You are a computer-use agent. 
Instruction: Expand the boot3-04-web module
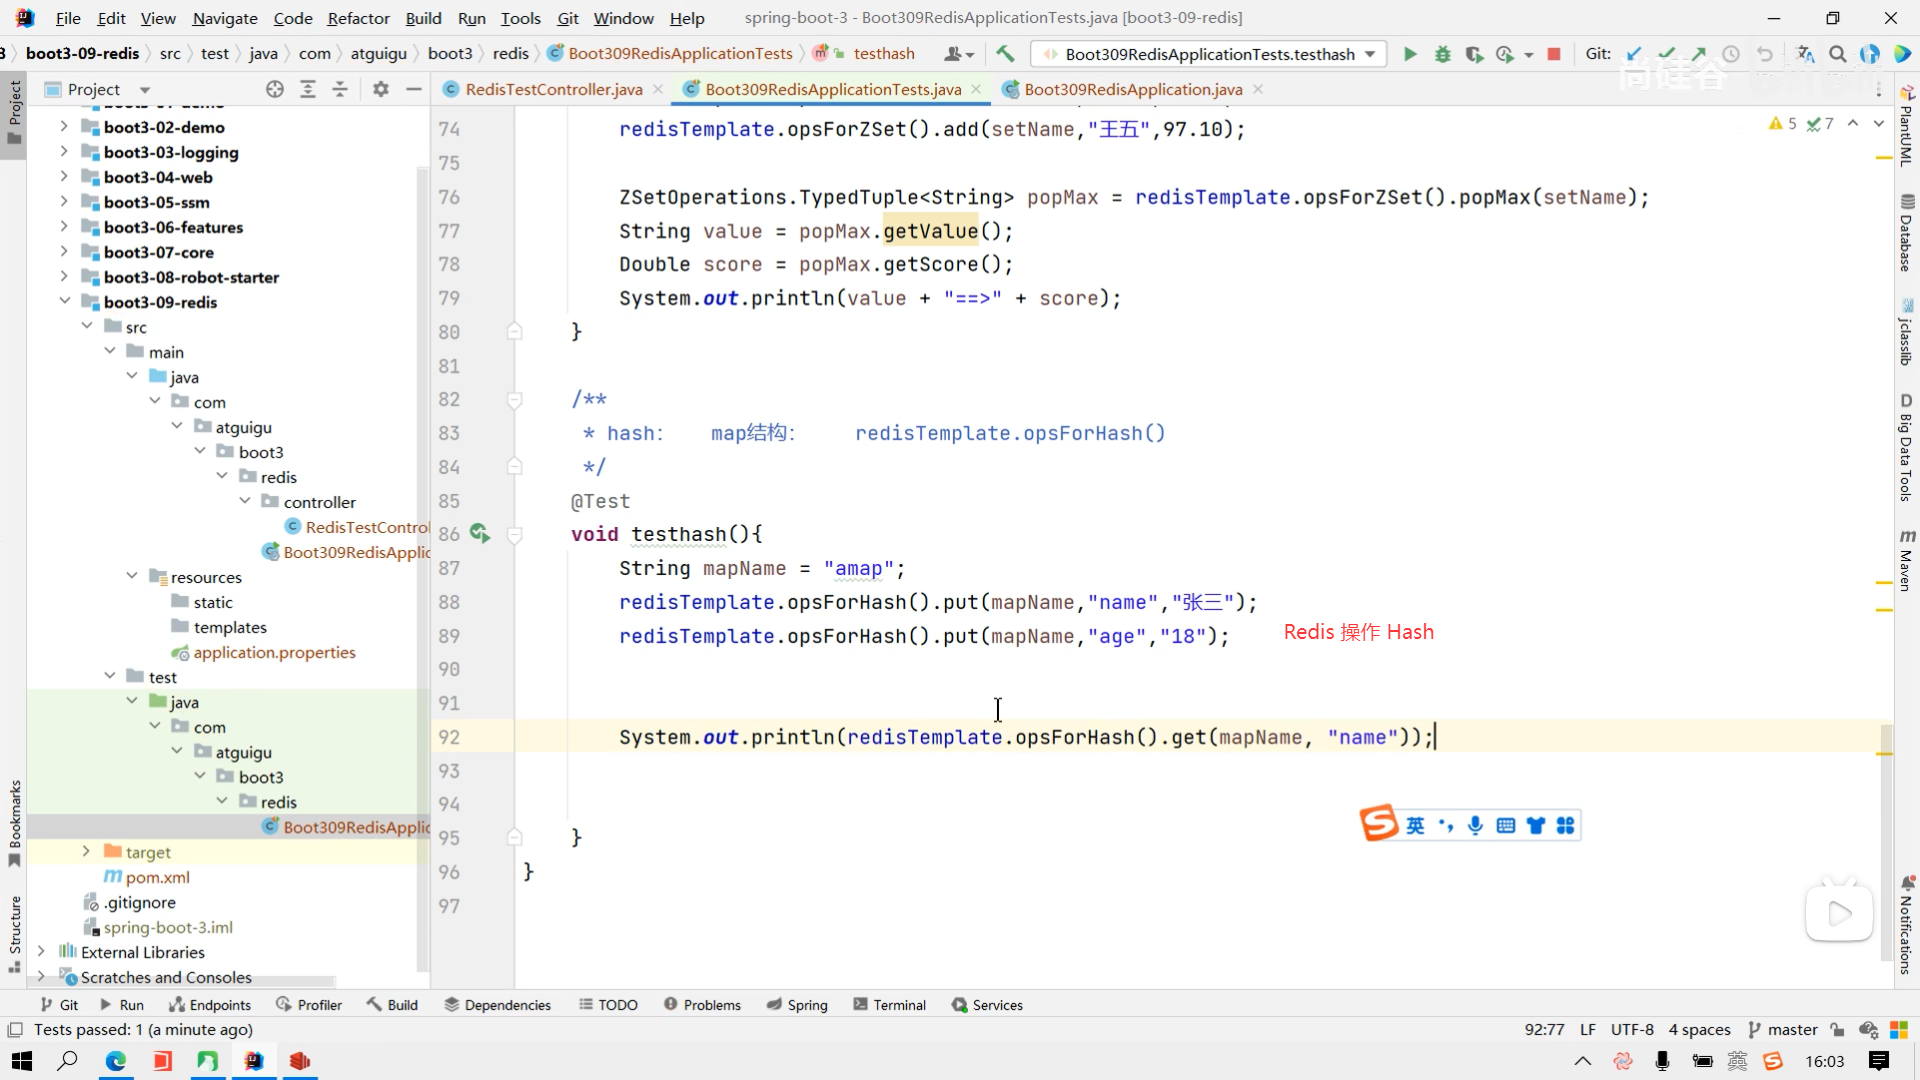[64, 177]
